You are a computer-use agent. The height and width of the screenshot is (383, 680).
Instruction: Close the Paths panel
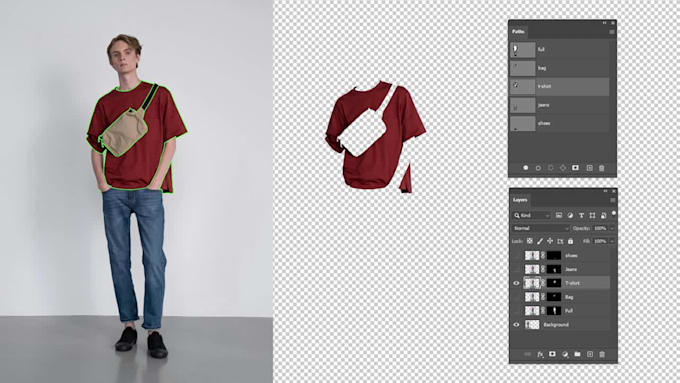[x=613, y=23]
